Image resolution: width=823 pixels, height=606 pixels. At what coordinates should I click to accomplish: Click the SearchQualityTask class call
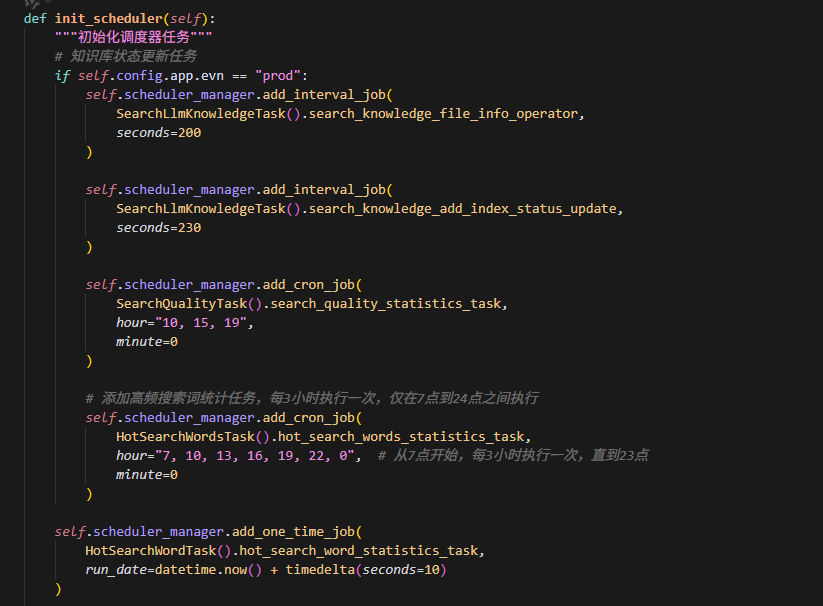tap(189, 304)
